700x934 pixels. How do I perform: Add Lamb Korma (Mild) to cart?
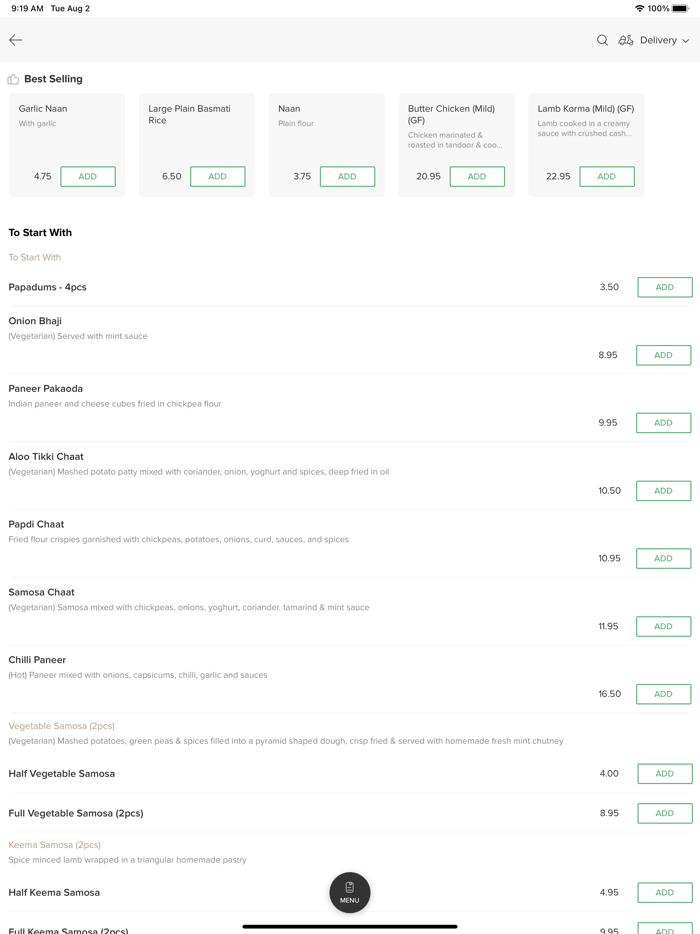click(606, 176)
